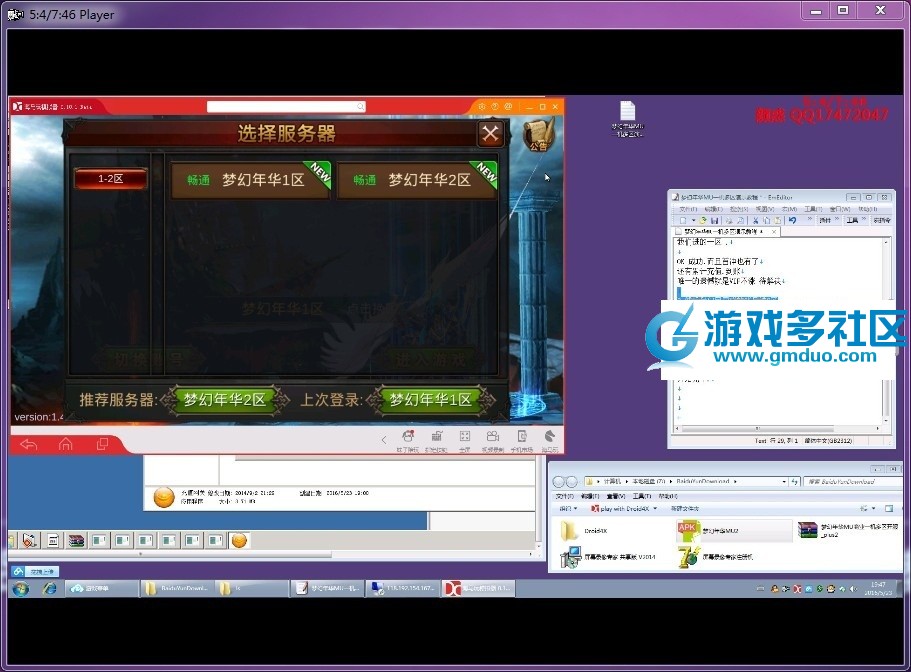The image size is (911, 672).
Task: Expand the Explorer address bar history dropdown
Action: pos(785,481)
